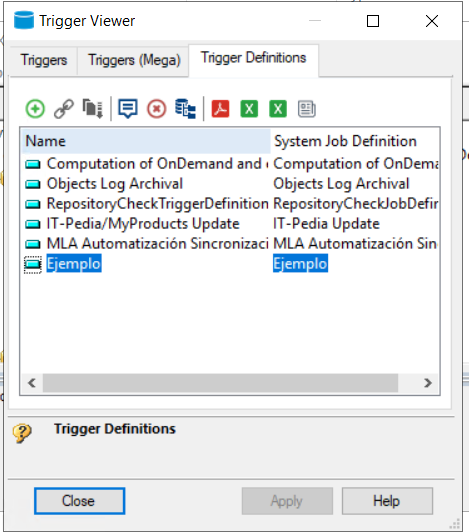Switch to the Triggers tab
The height and width of the screenshot is (532, 469).
click(44, 60)
